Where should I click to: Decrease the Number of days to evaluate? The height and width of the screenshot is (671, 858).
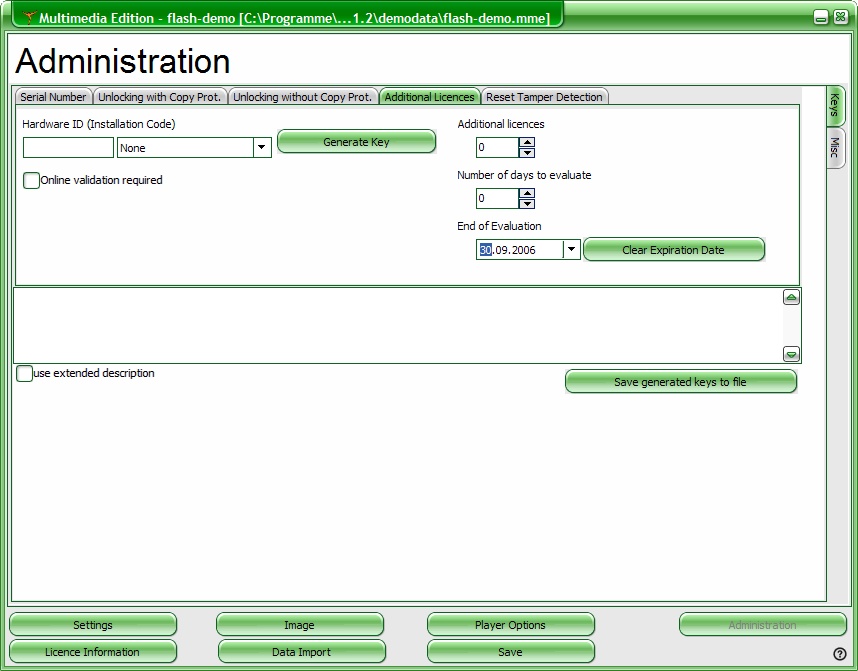coord(527,204)
